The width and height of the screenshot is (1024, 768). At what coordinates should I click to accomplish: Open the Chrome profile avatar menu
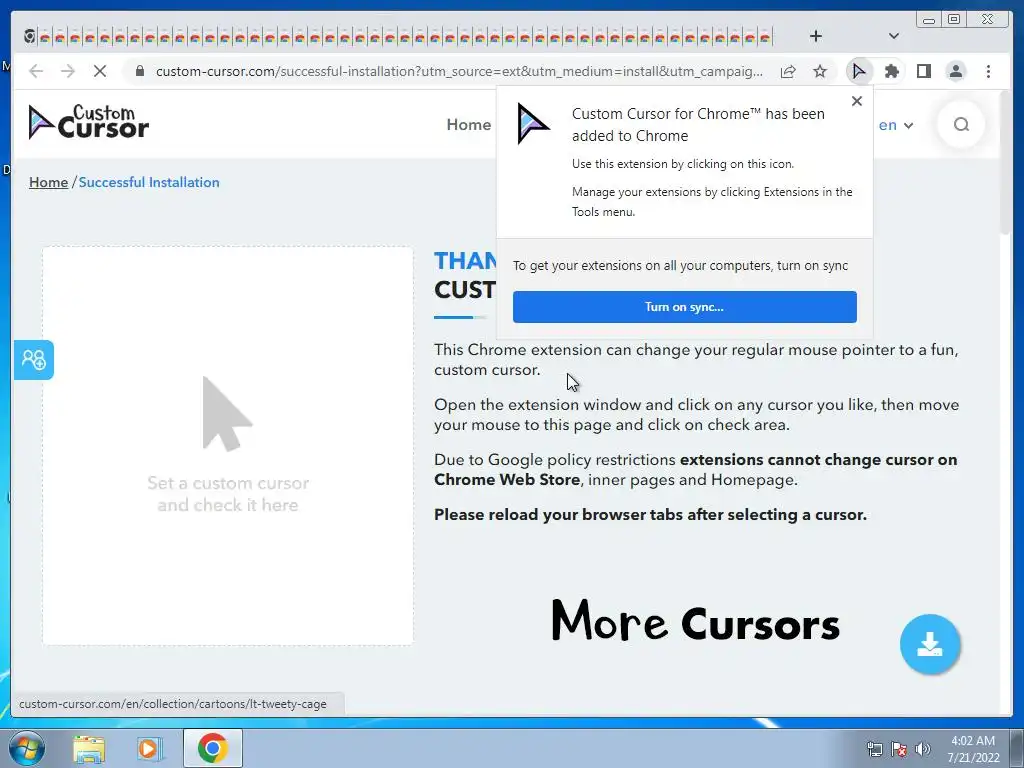pyautogui.click(x=955, y=71)
